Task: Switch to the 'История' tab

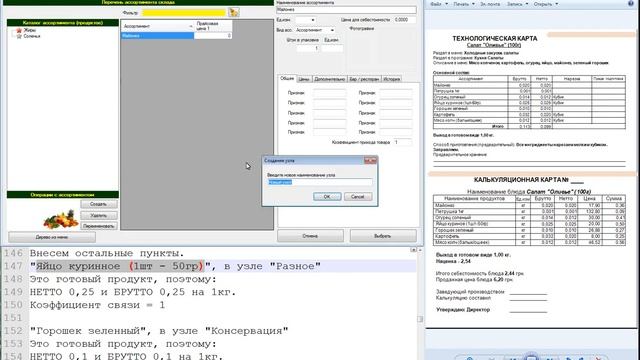Action: pyautogui.click(x=391, y=79)
